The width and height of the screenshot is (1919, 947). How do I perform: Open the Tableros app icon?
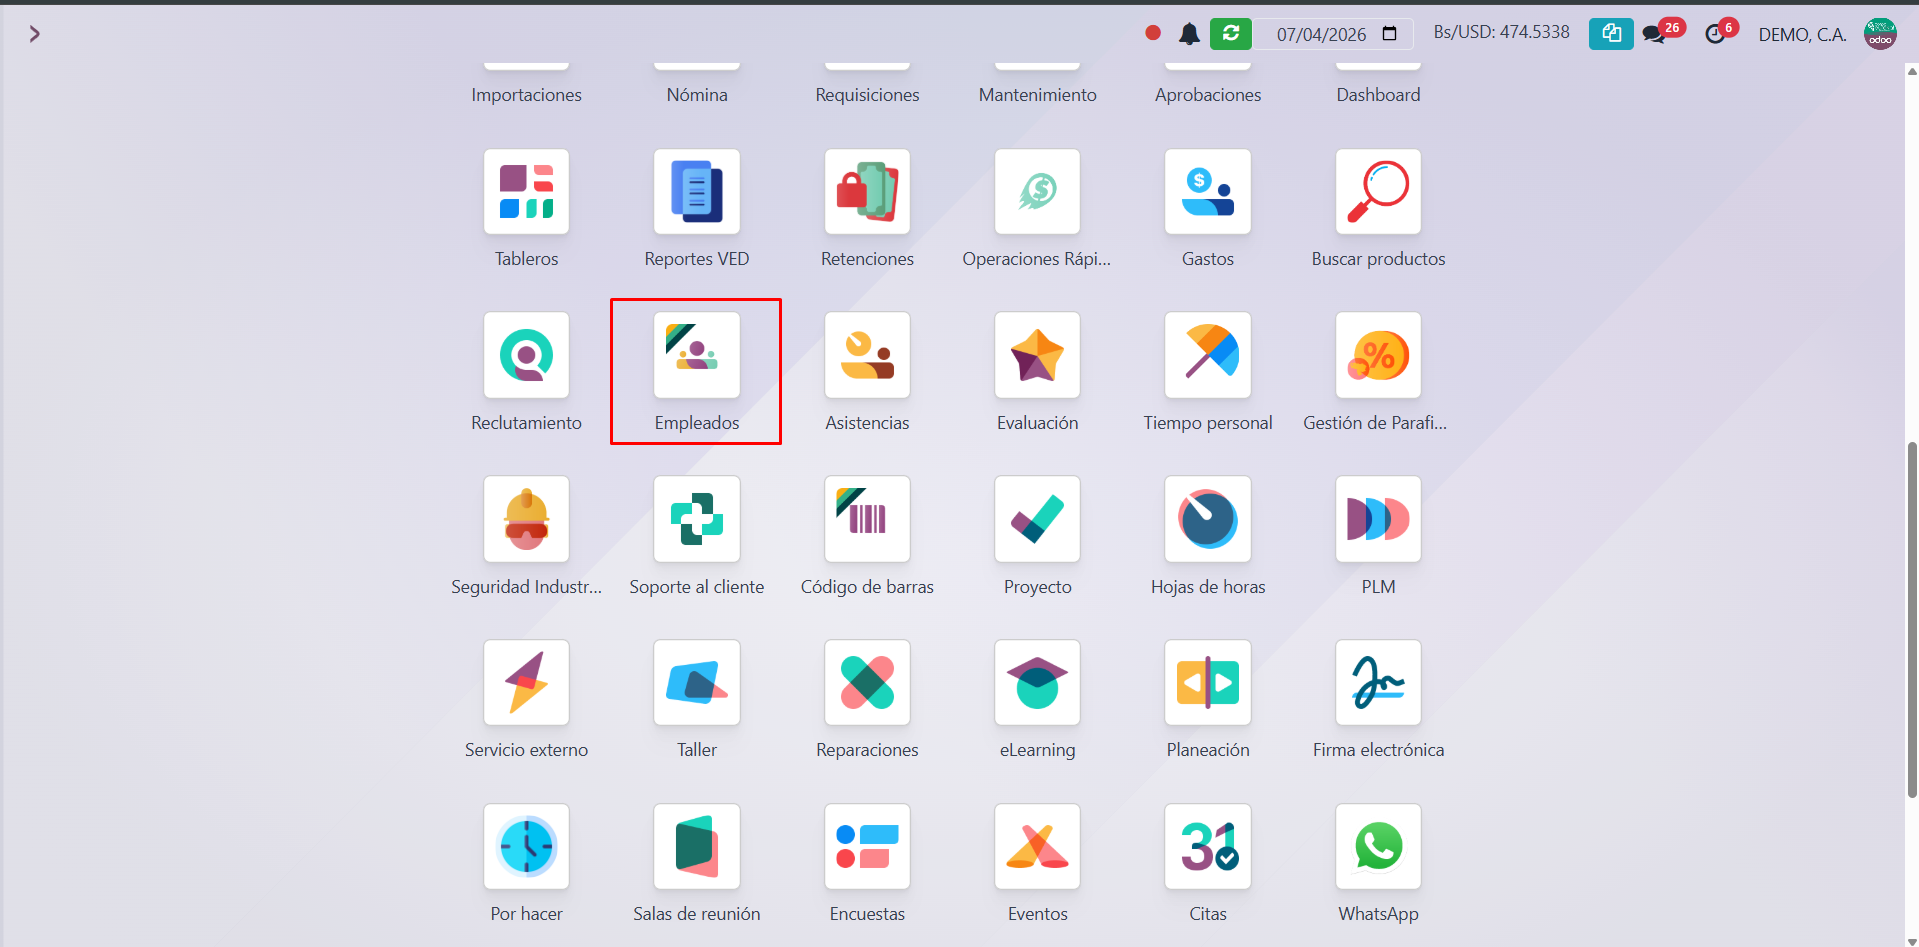tap(526, 192)
